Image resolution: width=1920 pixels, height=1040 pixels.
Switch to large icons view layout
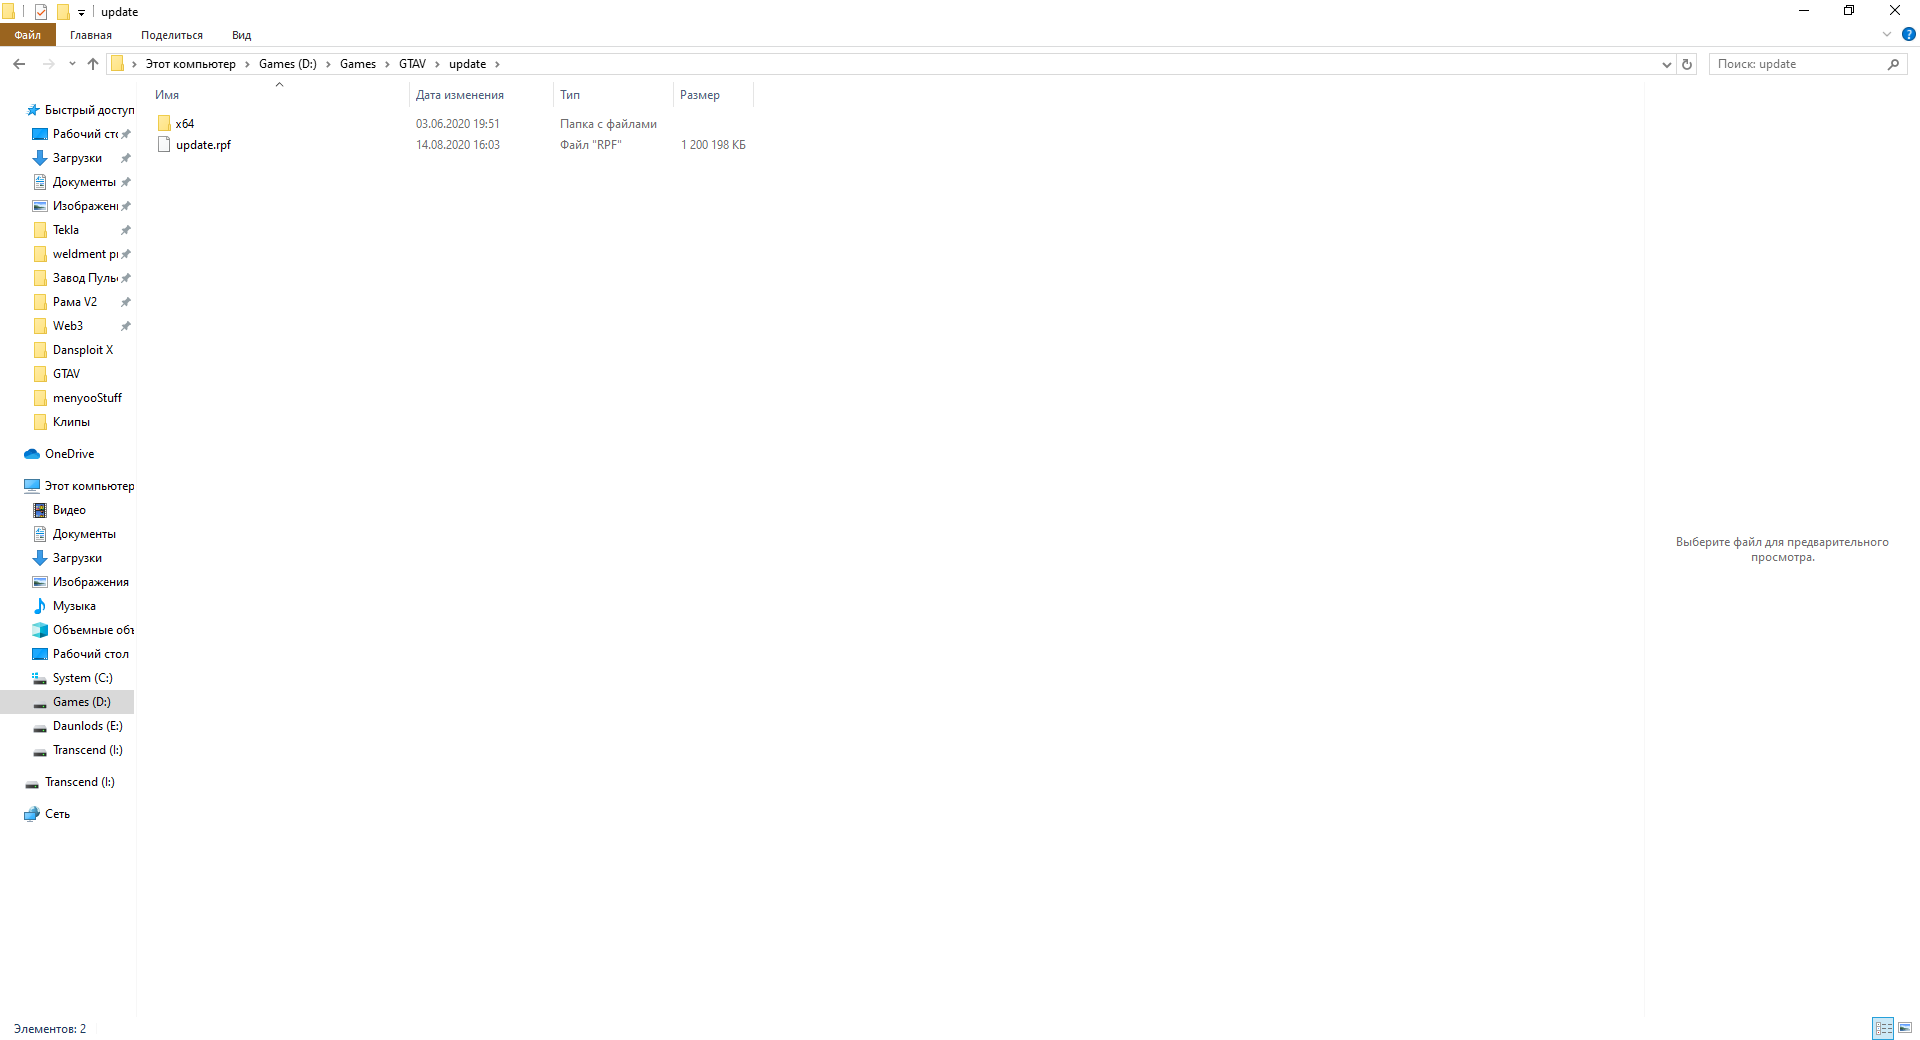[1905, 1028]
